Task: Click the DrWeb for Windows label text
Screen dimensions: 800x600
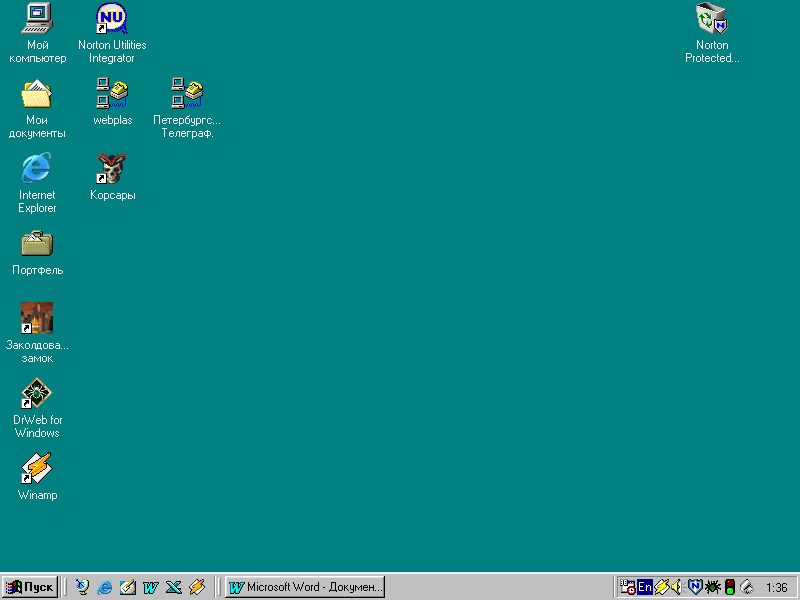Action: click(x=37, y=426)
